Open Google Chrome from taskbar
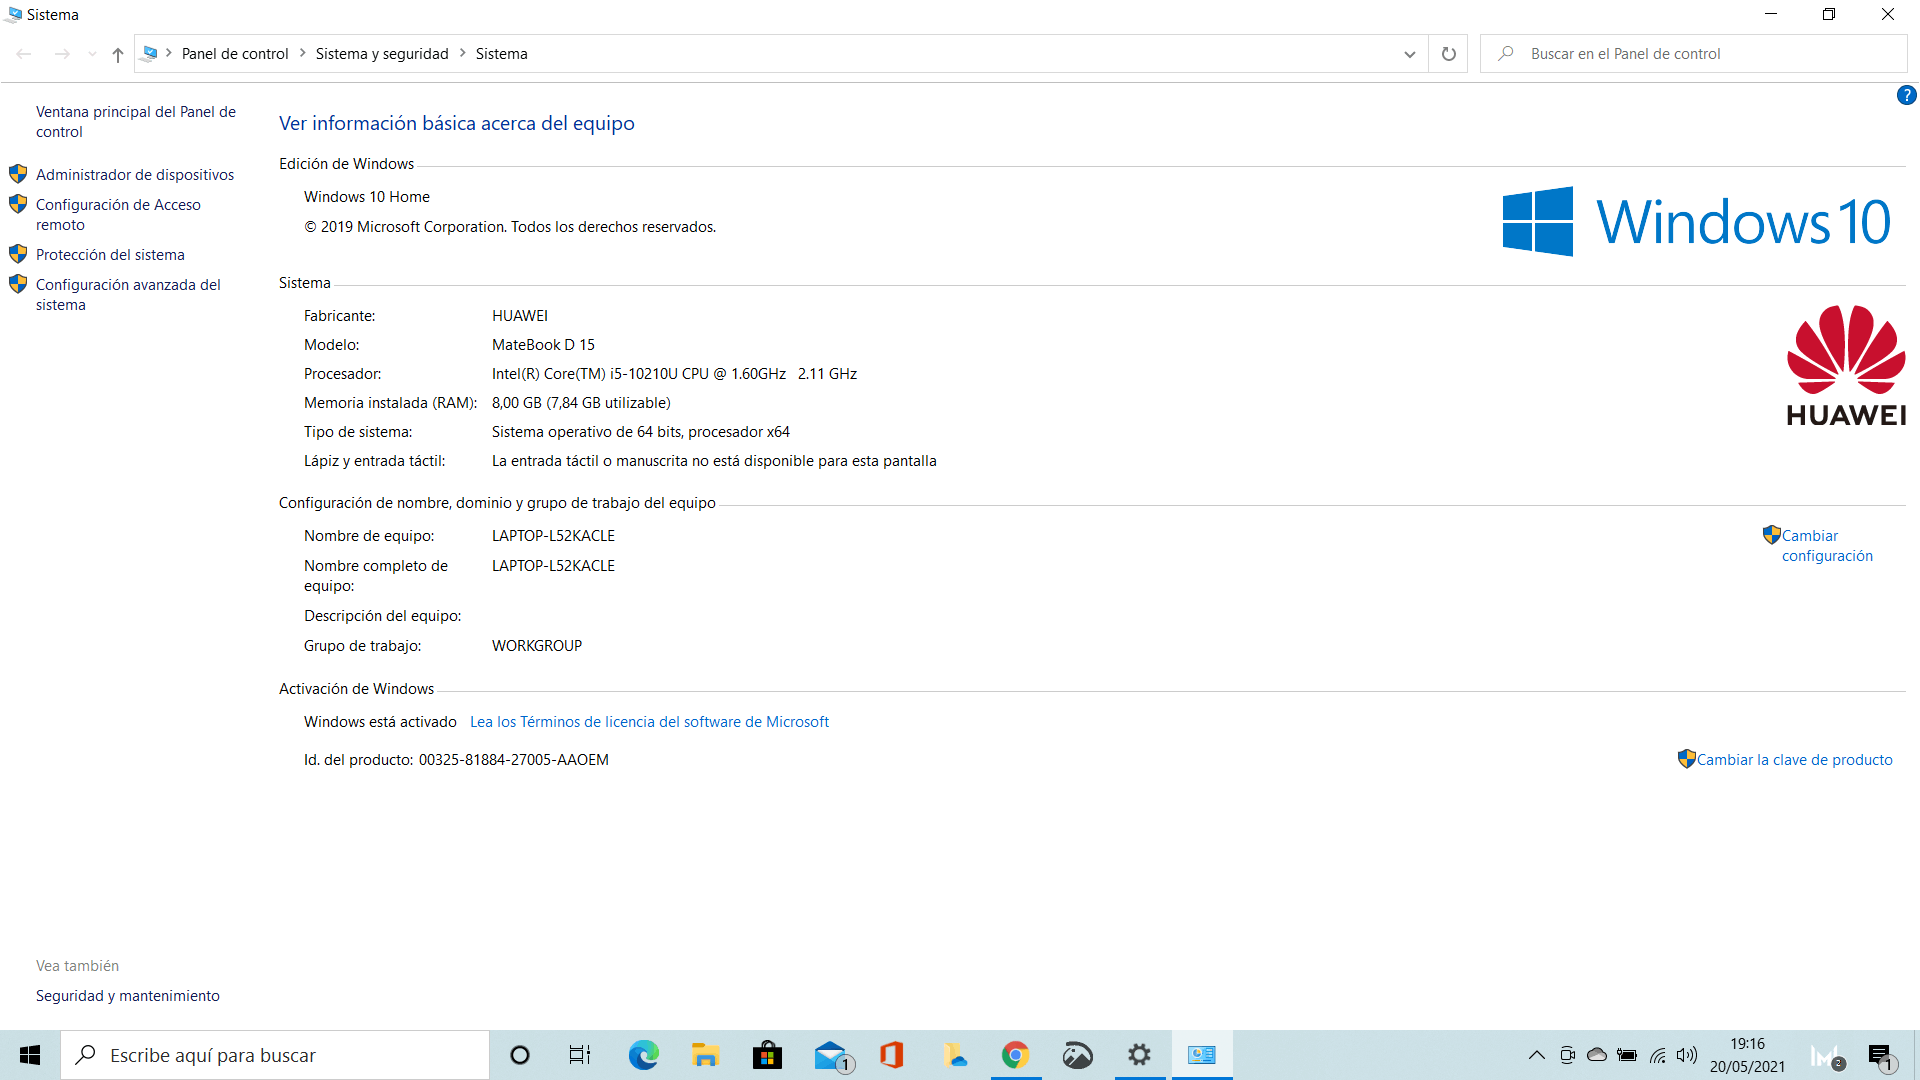The height and width of the screenshot is (1080, 1920). pos(1015,1055)
